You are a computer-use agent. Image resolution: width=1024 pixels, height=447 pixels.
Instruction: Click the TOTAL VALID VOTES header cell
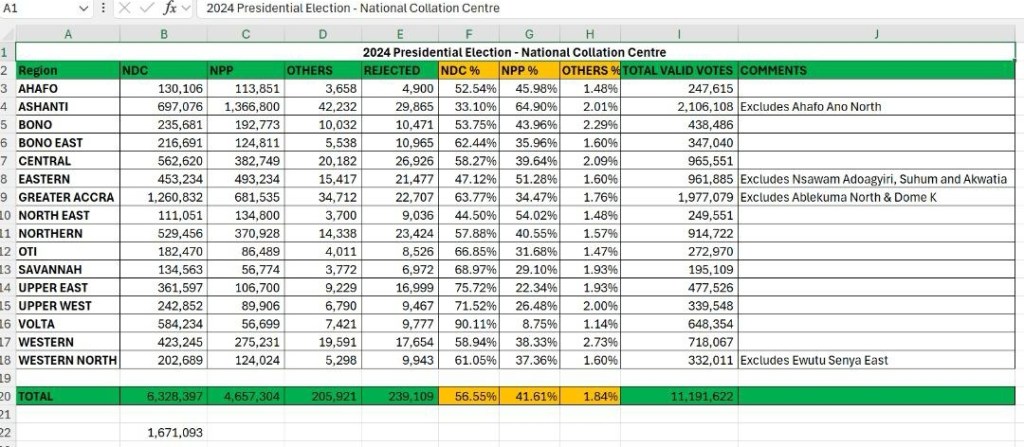coord(679,71)
